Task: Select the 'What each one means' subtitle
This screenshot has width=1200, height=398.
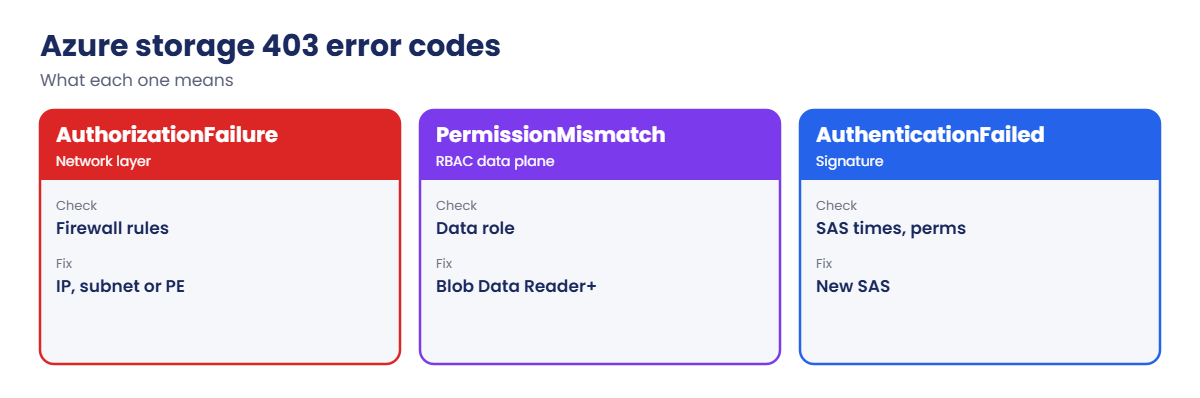Action: click(137, 80)
